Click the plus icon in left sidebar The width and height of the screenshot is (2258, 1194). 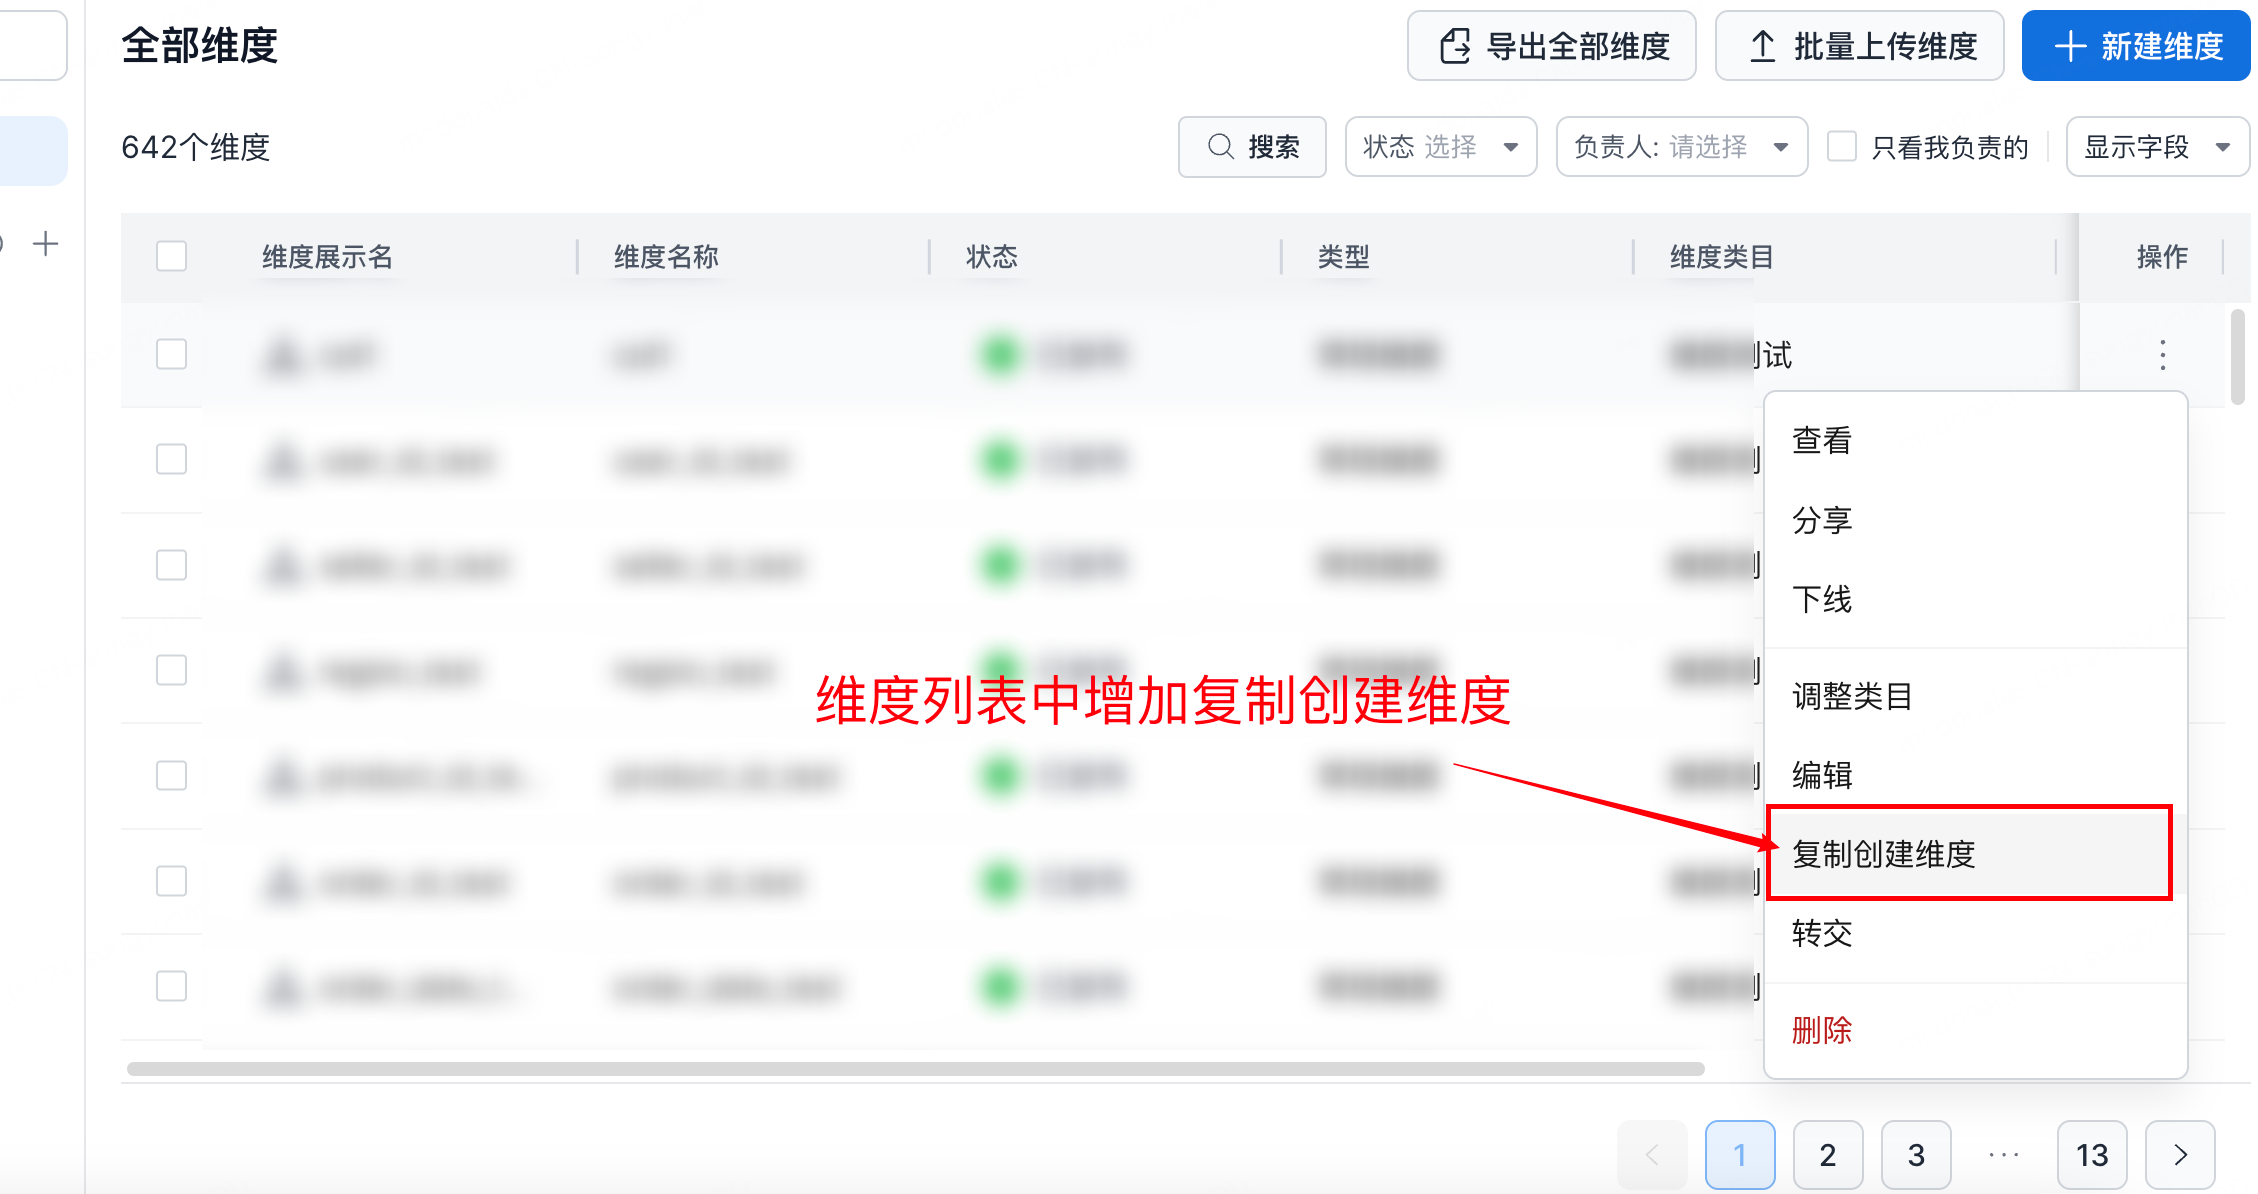click(46, 244)
